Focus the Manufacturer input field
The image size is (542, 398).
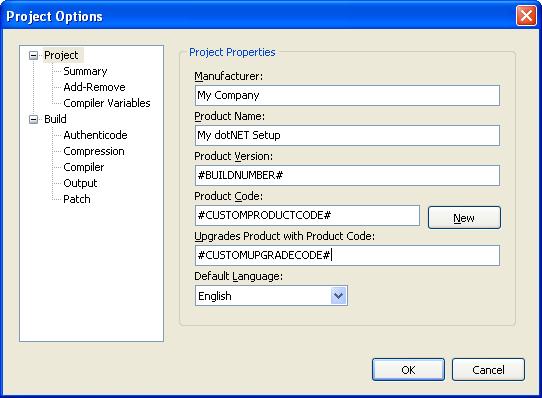pyautogui.click(x=347, y=95)
